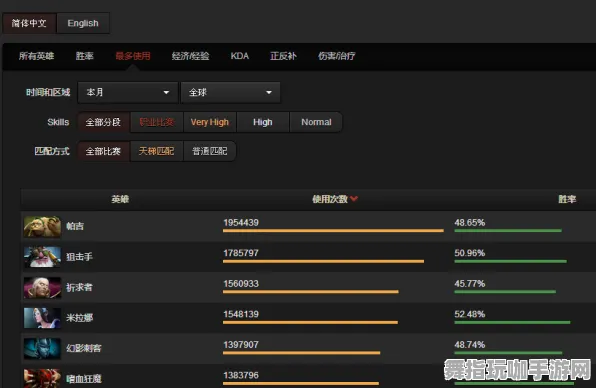The width and height of the screenshot is (596, 388).
Task: Click the 幻影刺客 hero portrait
Action: pos(42,348)
